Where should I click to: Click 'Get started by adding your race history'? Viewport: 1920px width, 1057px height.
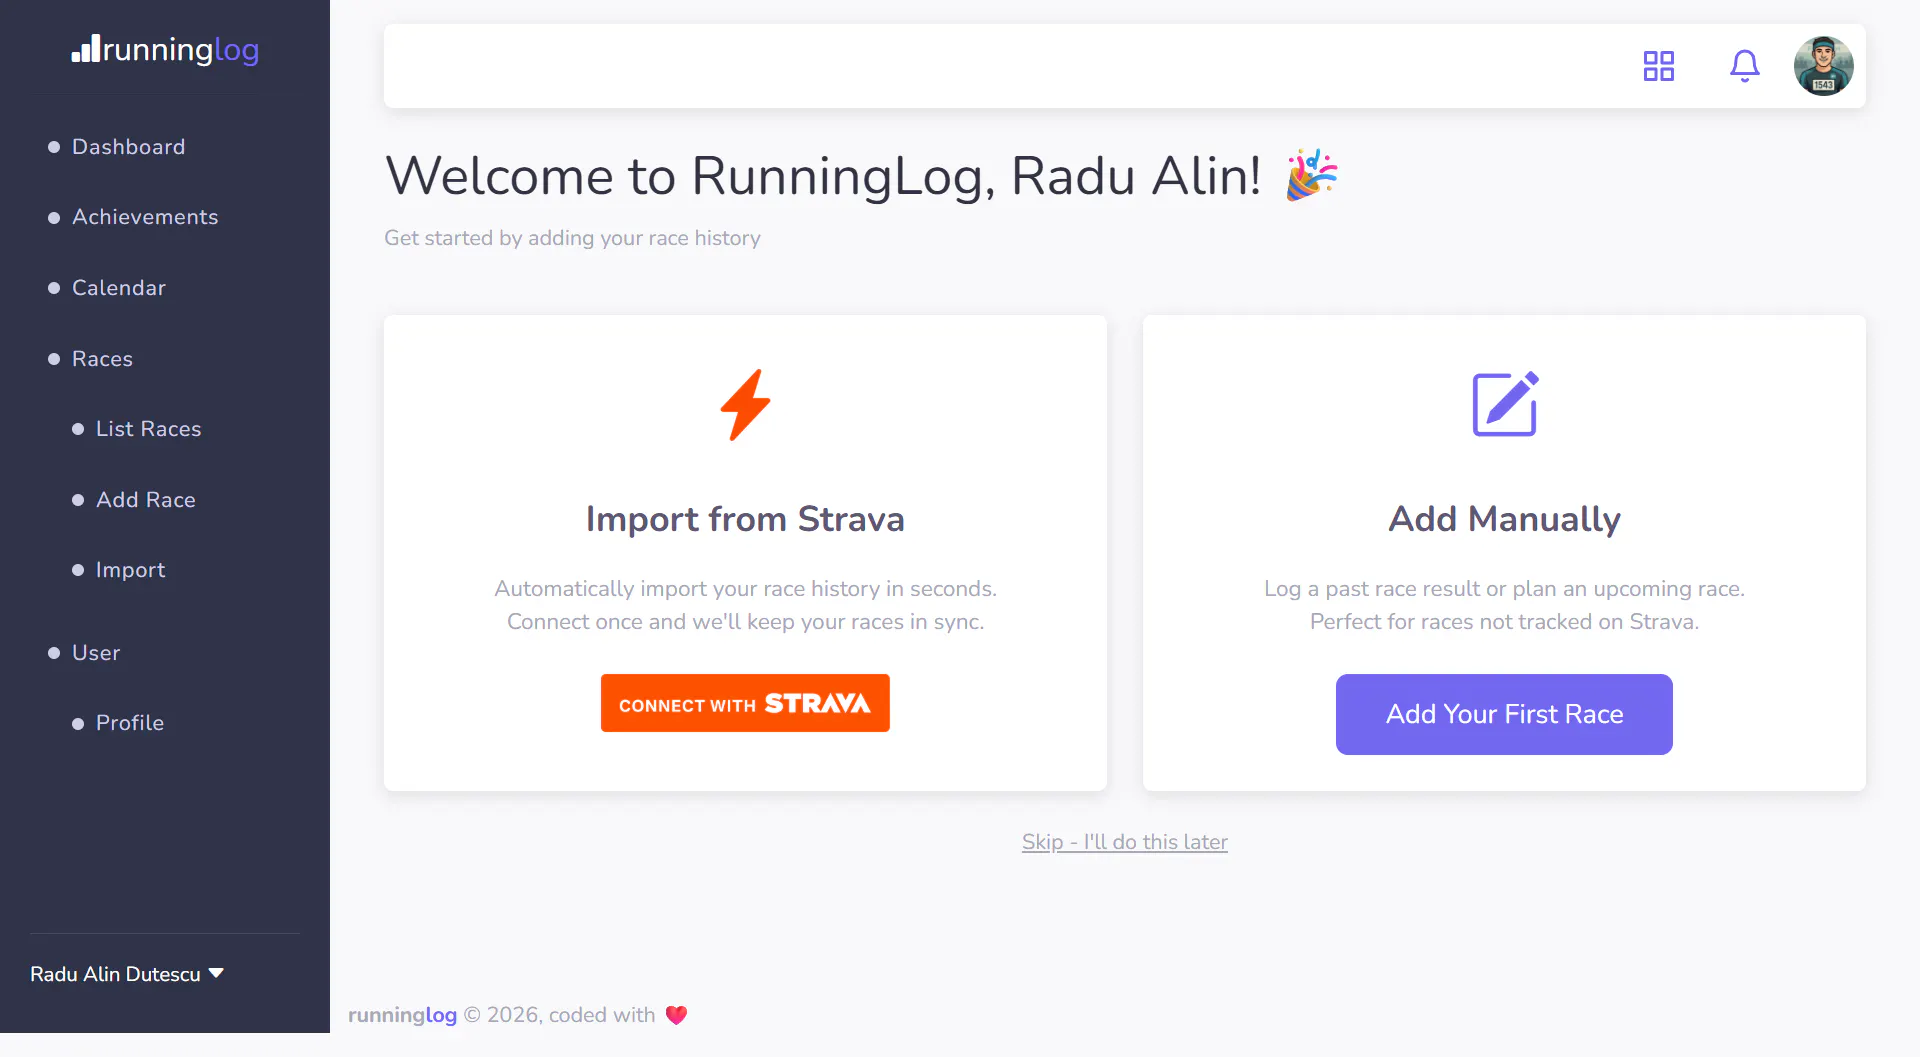572,238
